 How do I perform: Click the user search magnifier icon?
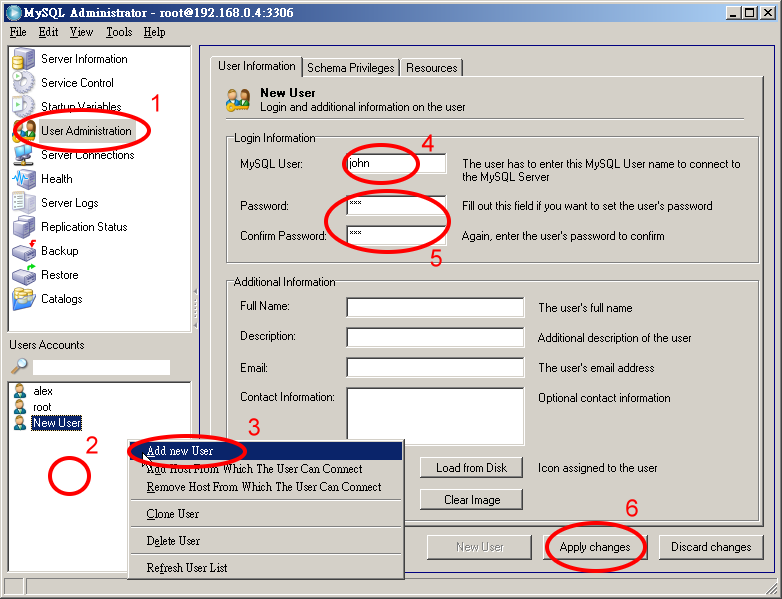19,367
